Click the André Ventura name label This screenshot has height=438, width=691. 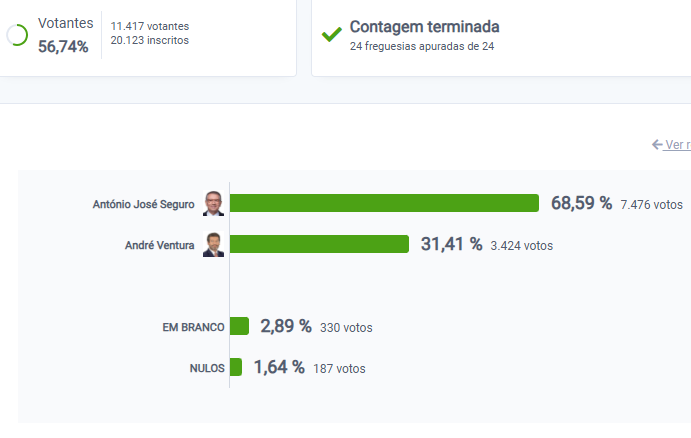tap(159, 245)
